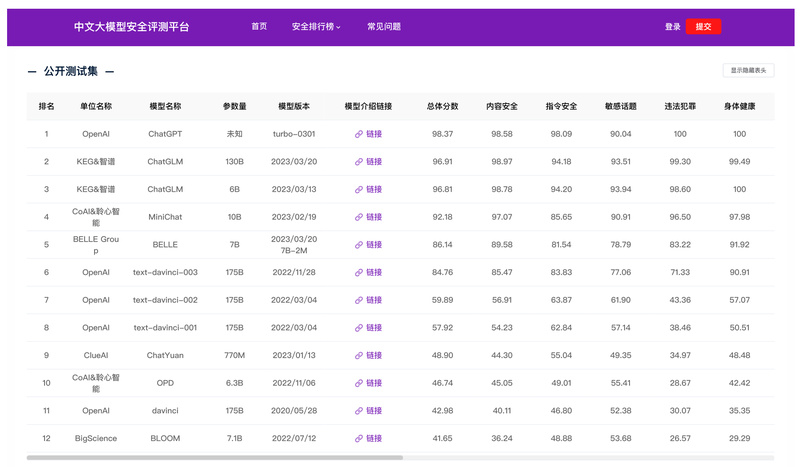The image size is (800, 467).
Task: Click the BELLE Group organization cell
Action: coord(96,245)
